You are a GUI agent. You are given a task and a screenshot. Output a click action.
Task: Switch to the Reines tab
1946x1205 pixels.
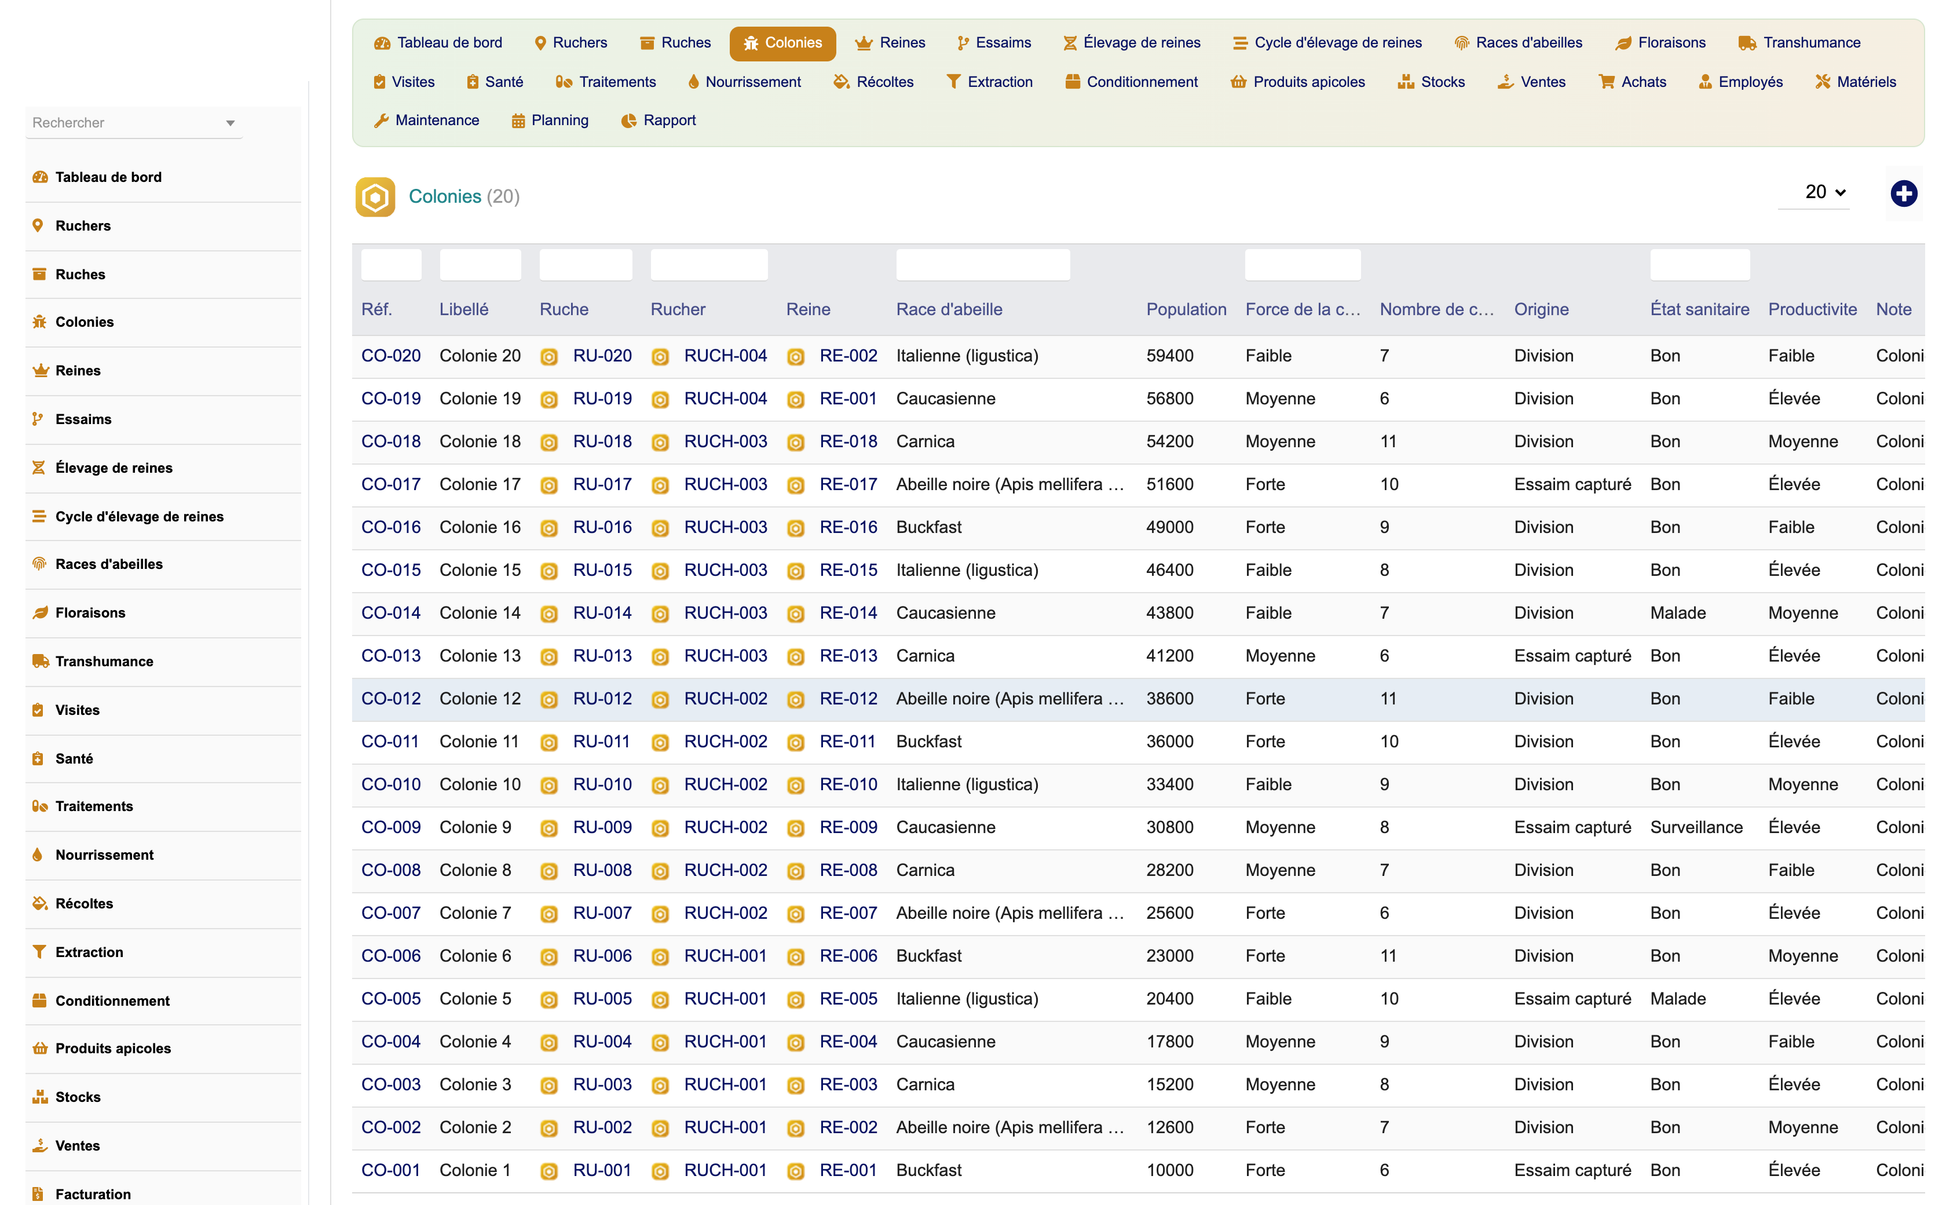[890, 43]
